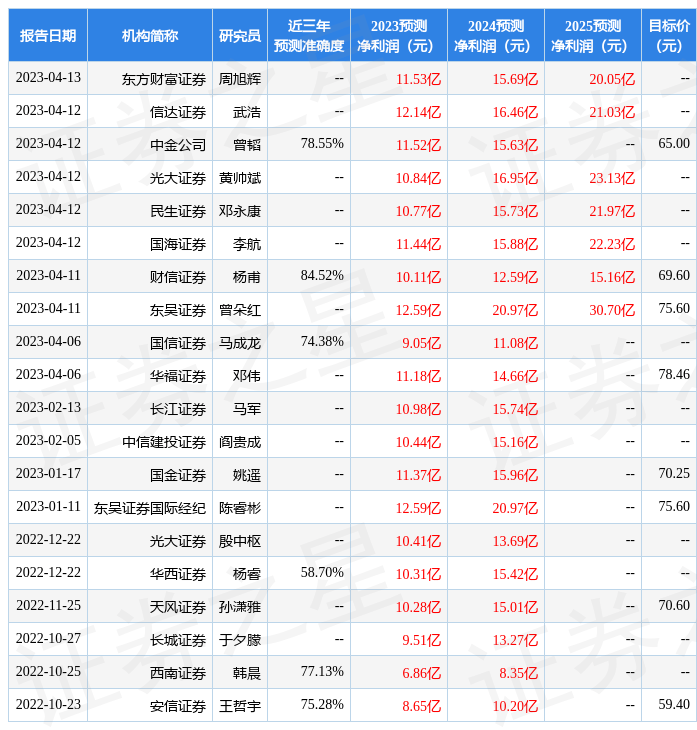Screen dimensions: 697x730
Task: Click the target price 70.60
Action: tap(674, 606)
